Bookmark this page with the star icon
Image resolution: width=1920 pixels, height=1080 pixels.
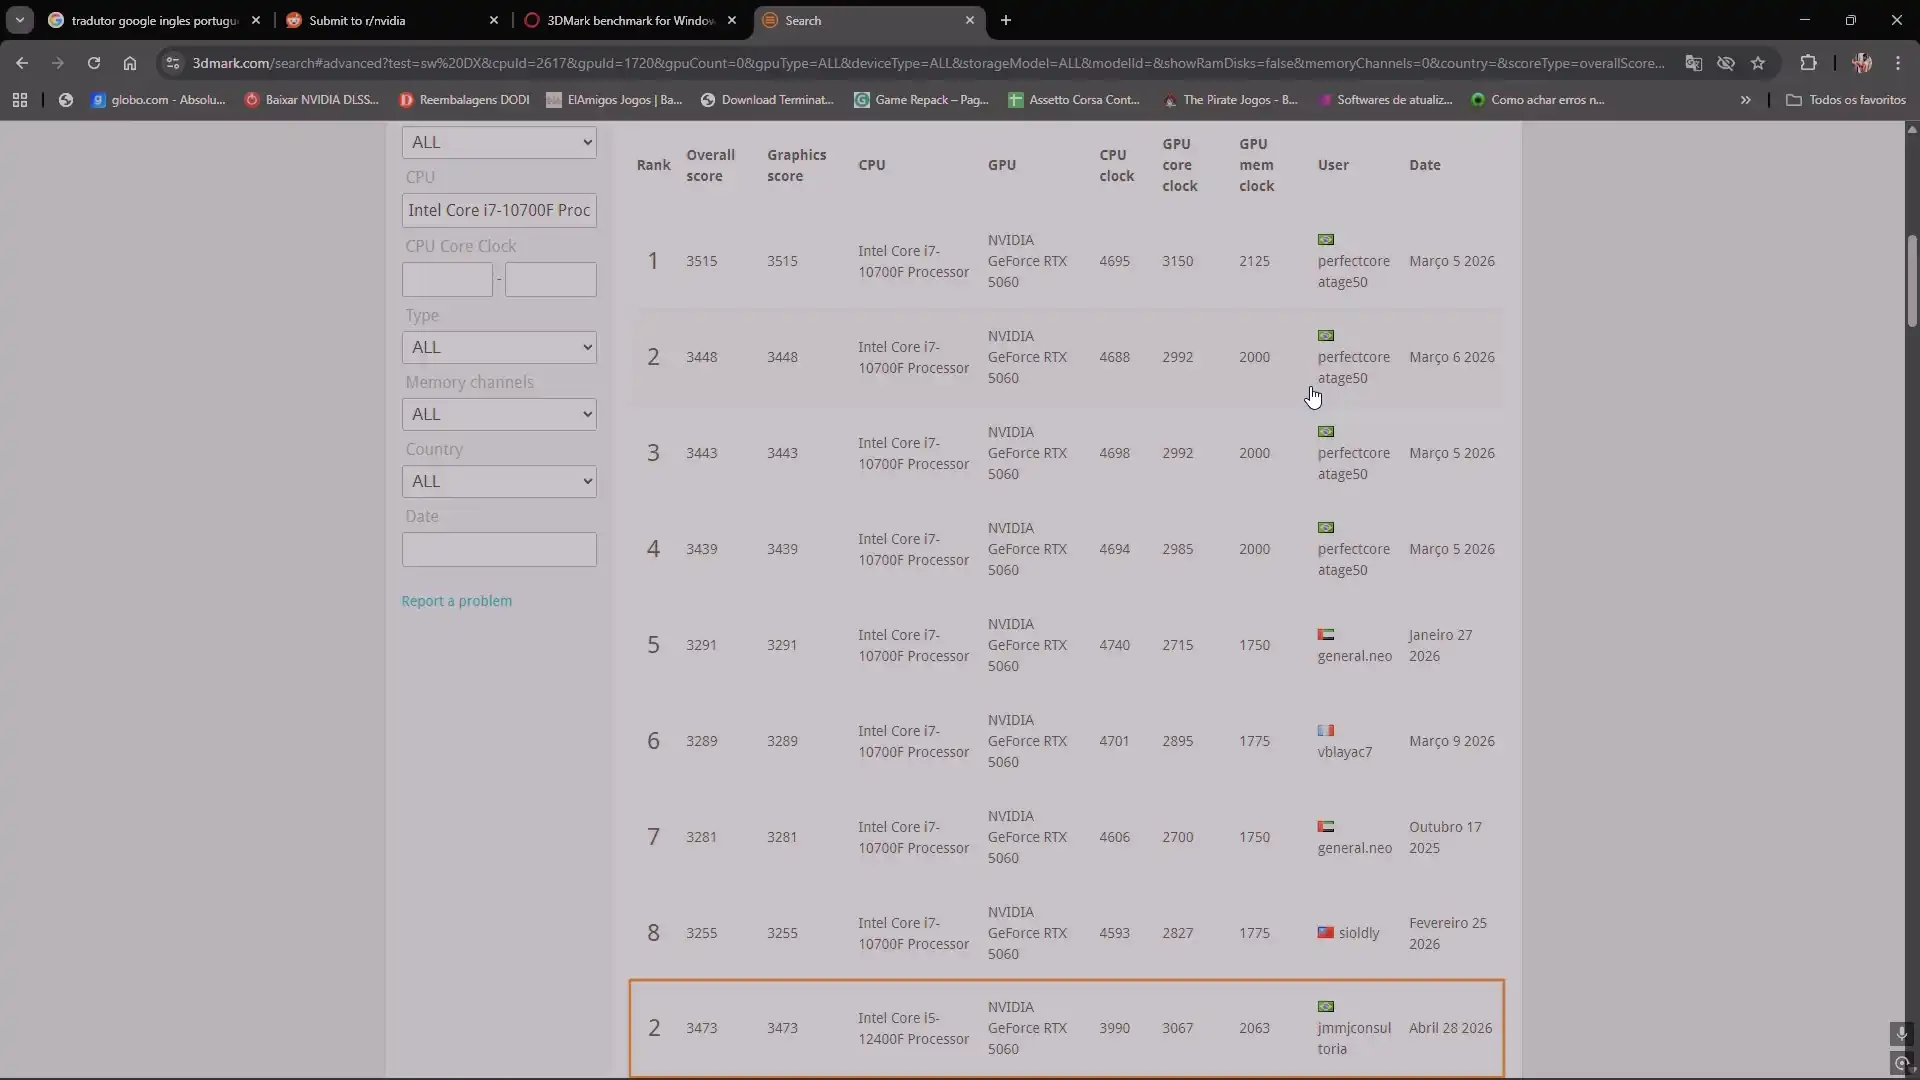(x=1758, y=63)
